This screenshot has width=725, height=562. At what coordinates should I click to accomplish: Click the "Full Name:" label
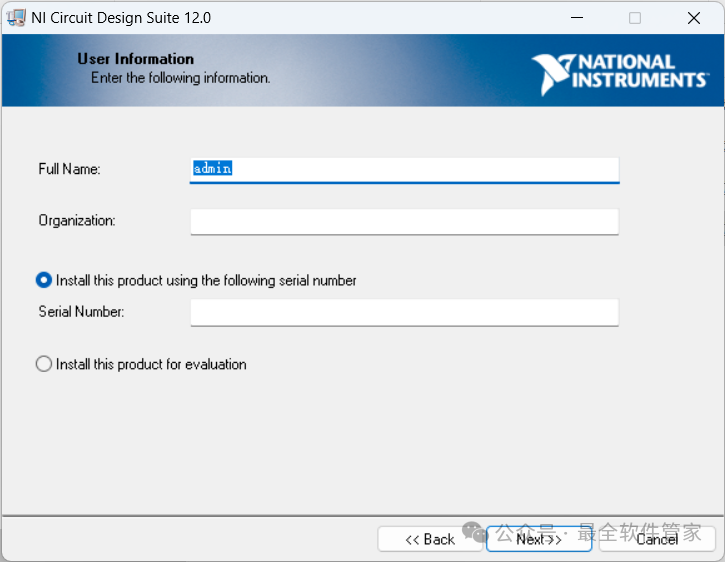point(69,169)
